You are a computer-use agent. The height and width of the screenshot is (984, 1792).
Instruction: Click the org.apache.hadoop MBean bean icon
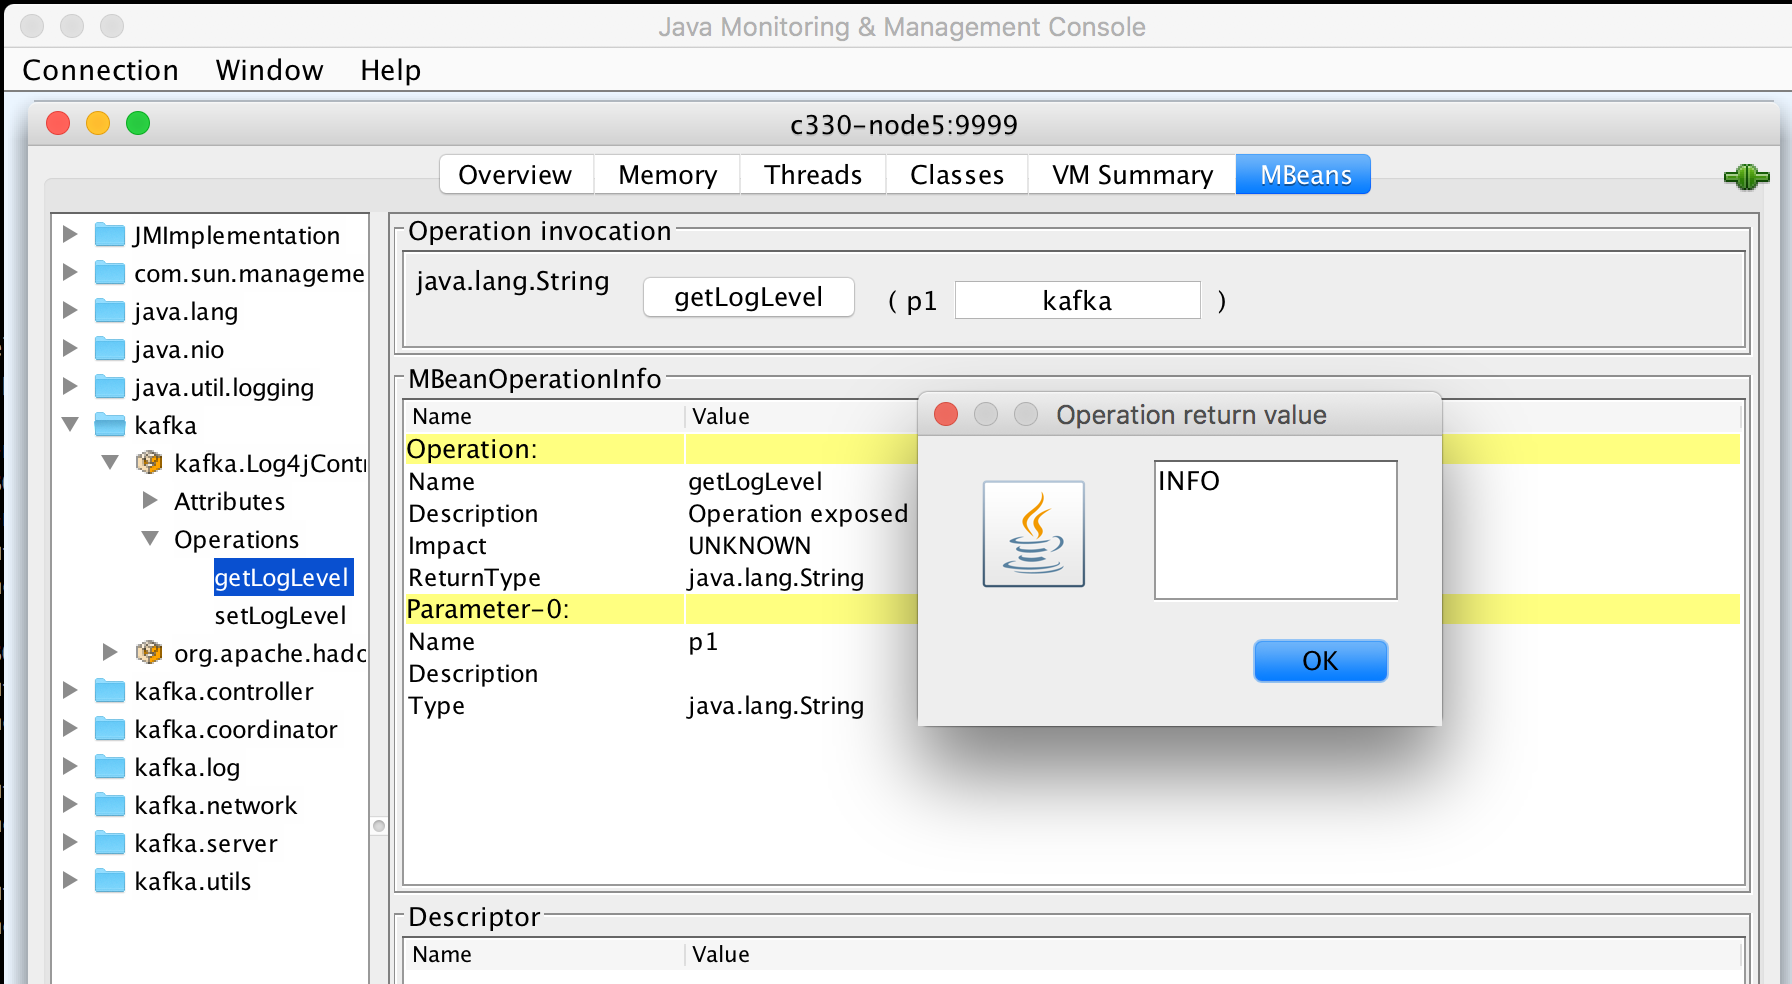149,653
